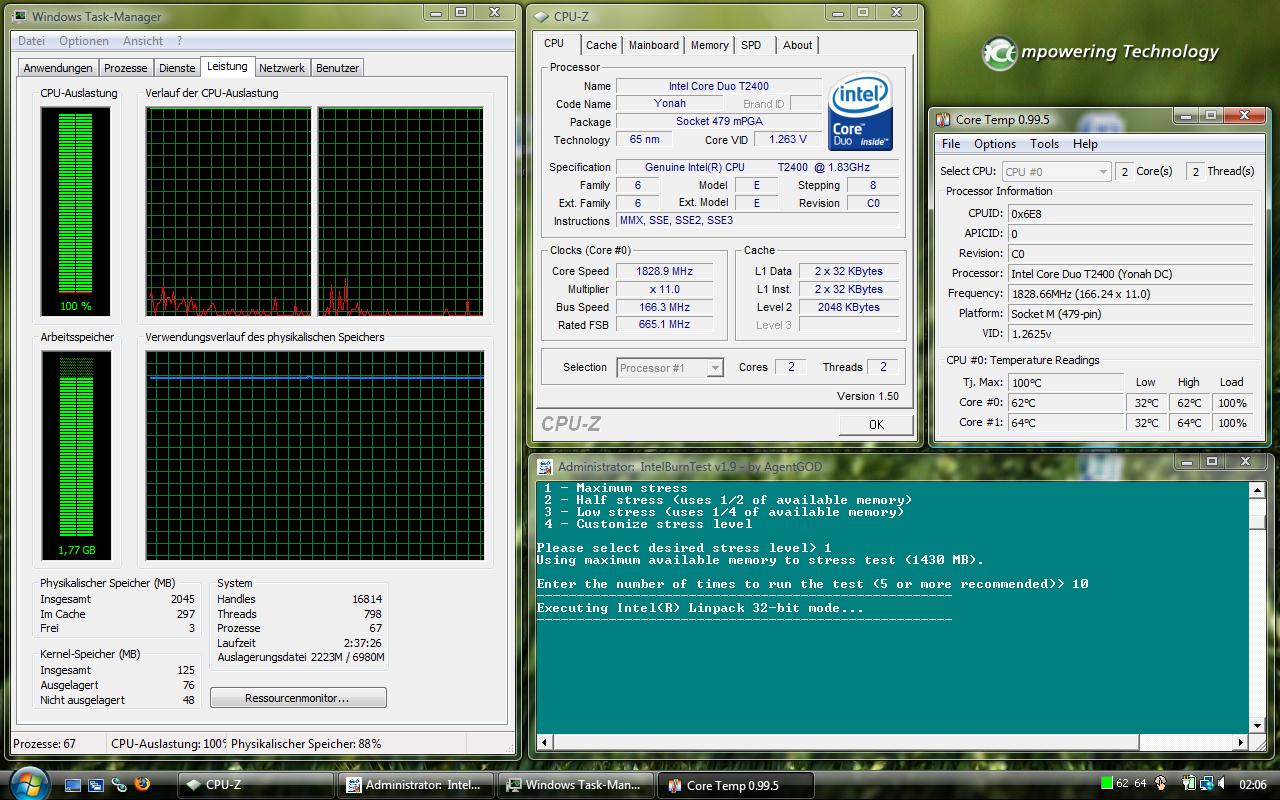Click Name field Intel Core Duo T2400

click(718, 86)
